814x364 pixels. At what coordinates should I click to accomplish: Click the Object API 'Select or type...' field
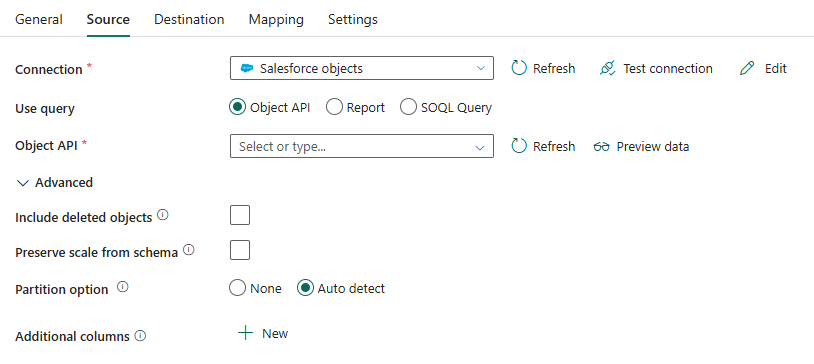362,146
